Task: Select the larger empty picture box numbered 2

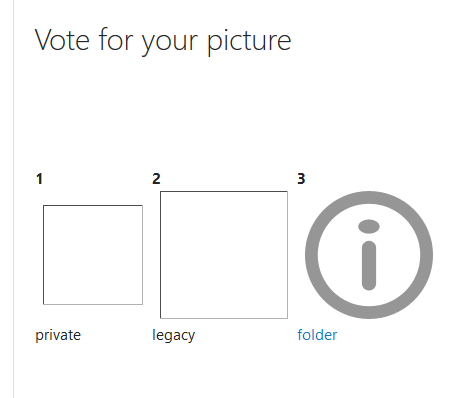Action: pos(224,255)
